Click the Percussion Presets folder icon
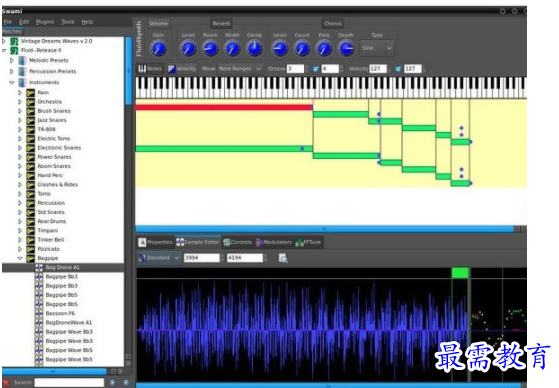 [22, 72]
